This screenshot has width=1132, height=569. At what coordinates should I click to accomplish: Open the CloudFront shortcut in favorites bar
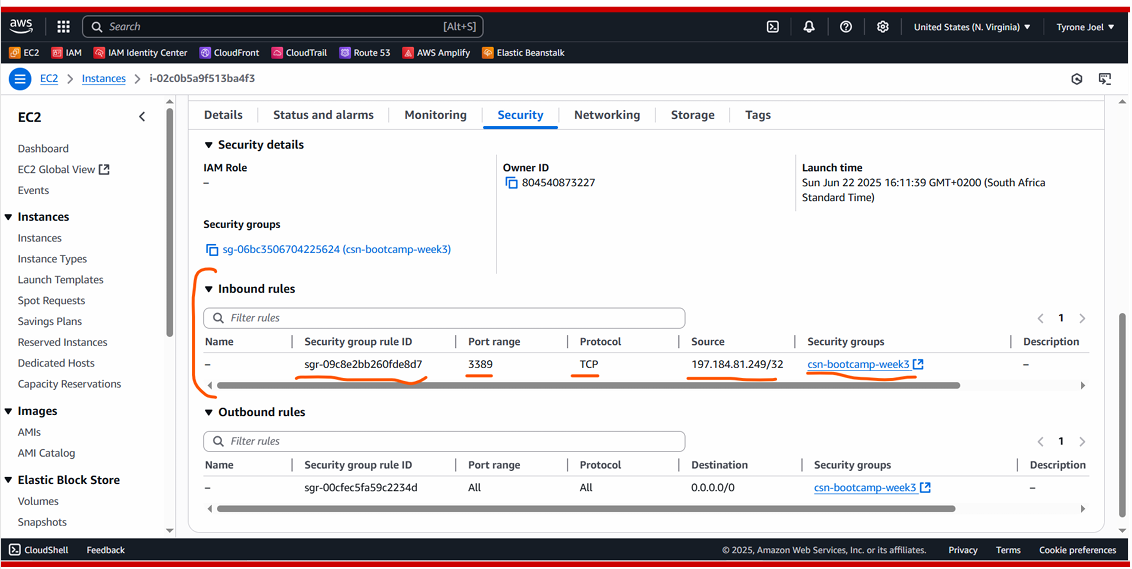click(x=229, y=53)
